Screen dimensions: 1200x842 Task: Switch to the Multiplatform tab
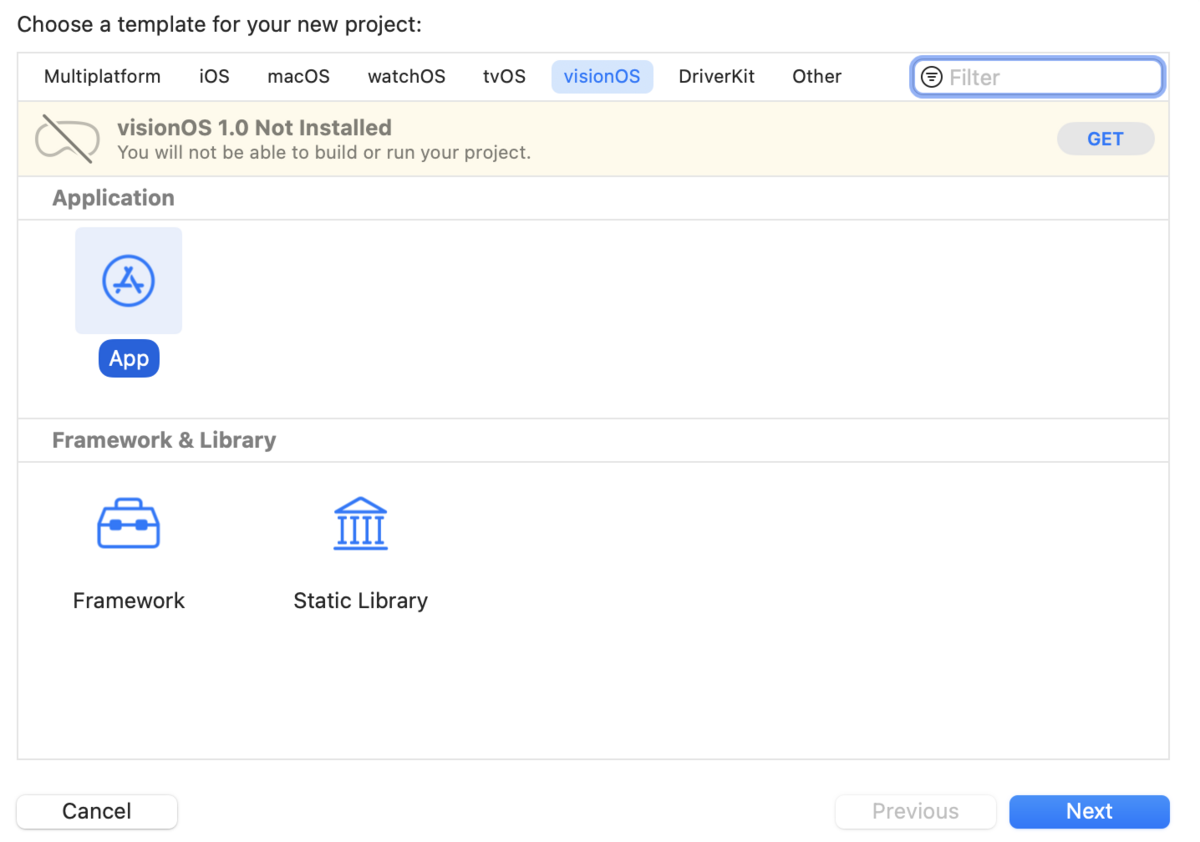click(102, 77)
